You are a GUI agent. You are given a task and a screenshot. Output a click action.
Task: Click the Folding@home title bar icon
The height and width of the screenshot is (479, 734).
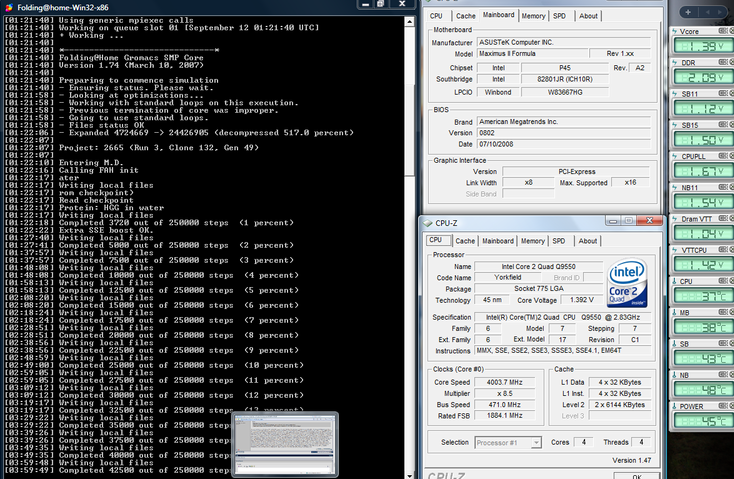(9, 7)
